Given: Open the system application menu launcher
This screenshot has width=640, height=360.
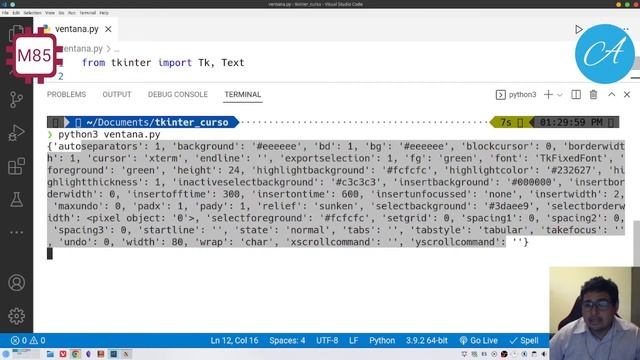Looking at the screenshot, I should coord(6,354).
